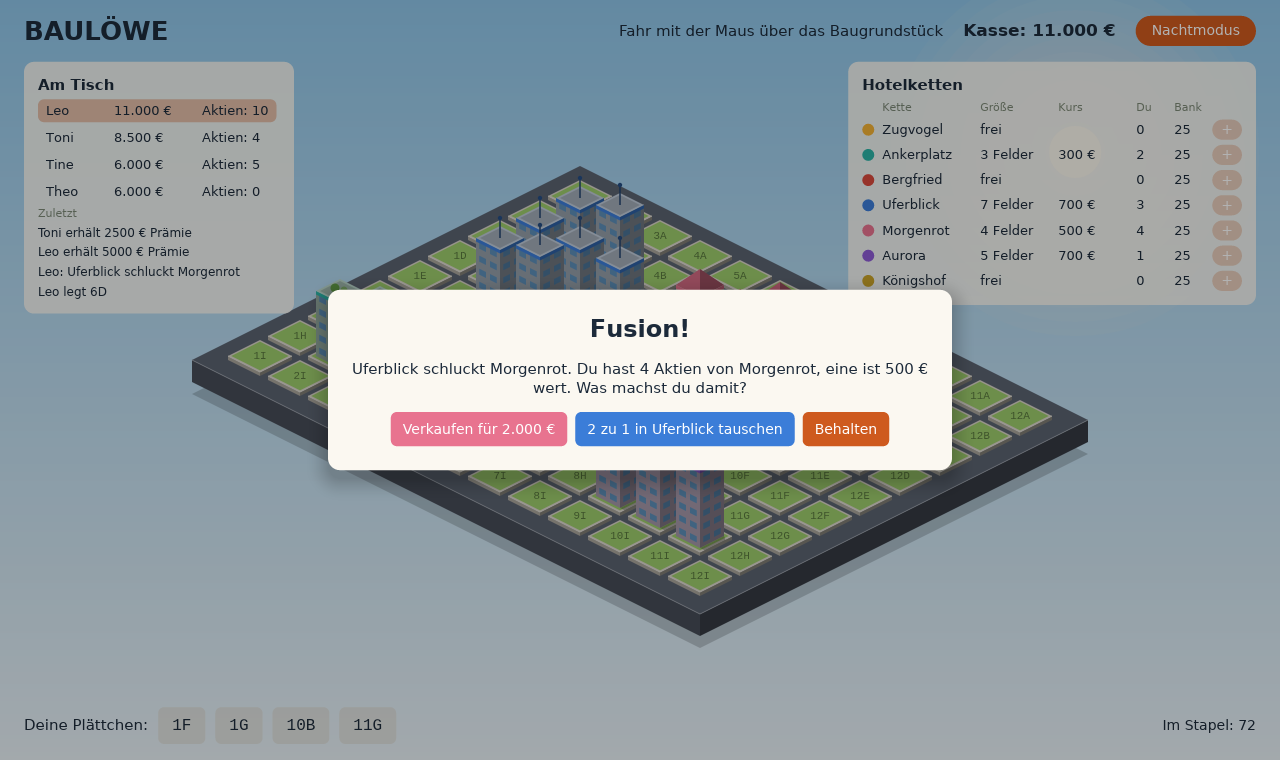1280x760 pixels.
Task: Select Toni's player row
Action: pyautogui.click(x=157, y=138)
